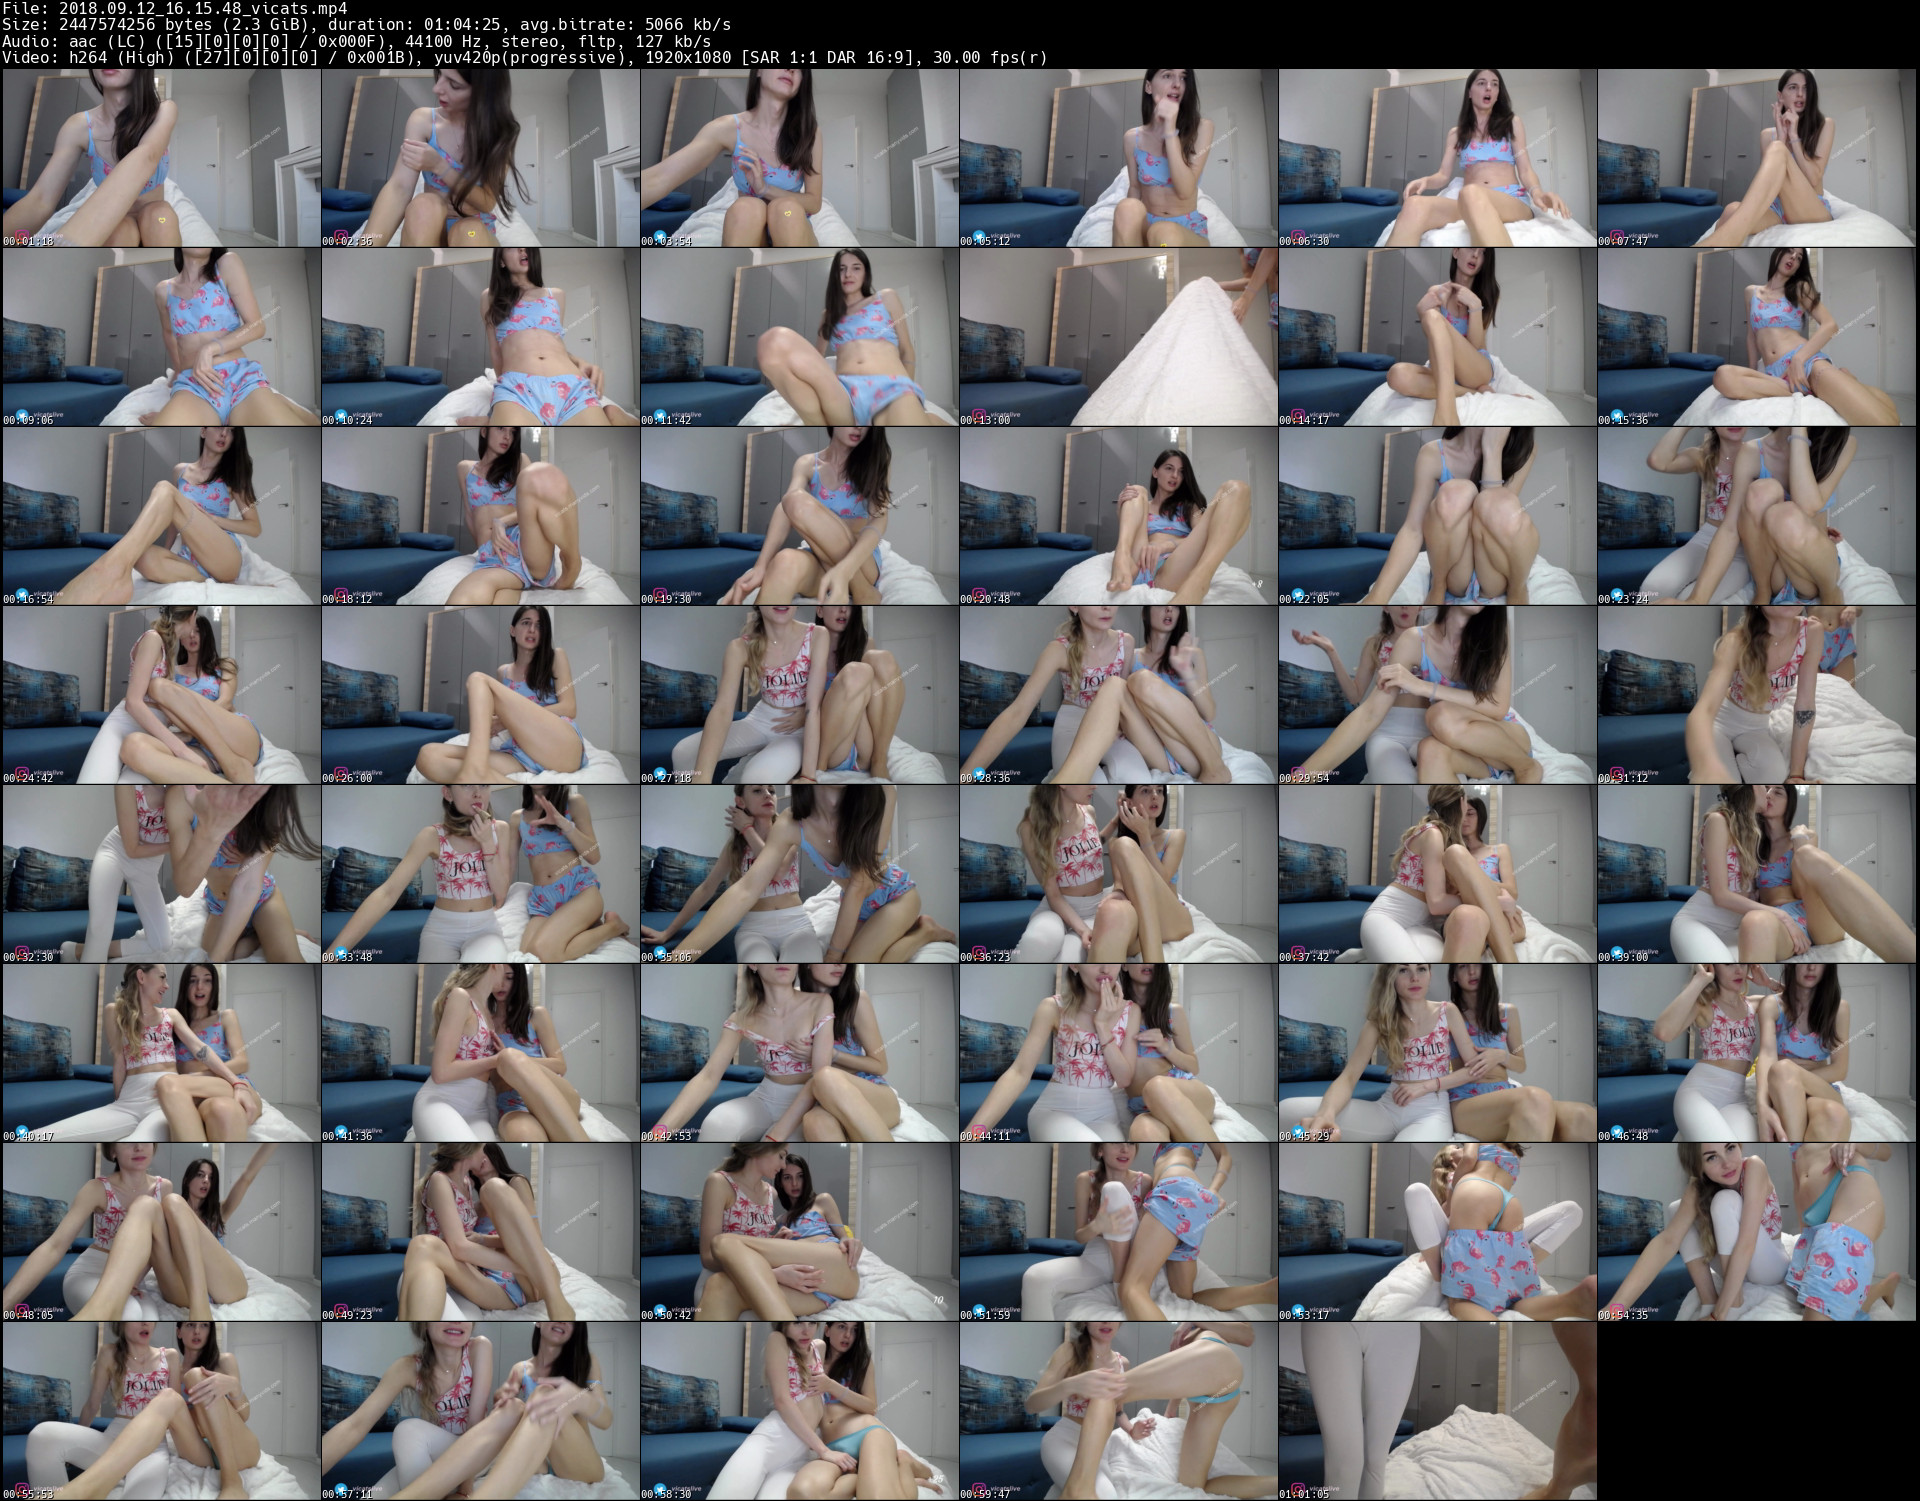Select the 00:16:54 thumbnail
Viewport: 1920px width, 1501px height.
[x=161, y=516]
